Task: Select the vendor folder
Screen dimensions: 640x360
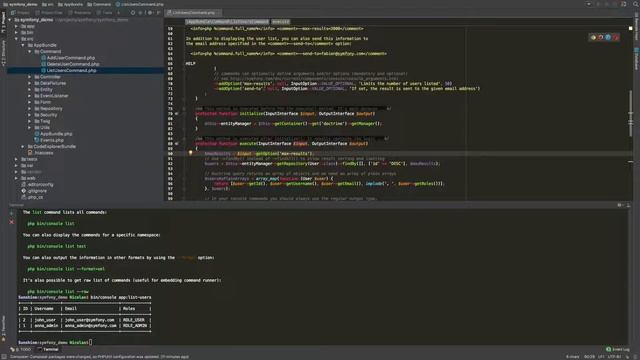Action: (31, 172)
